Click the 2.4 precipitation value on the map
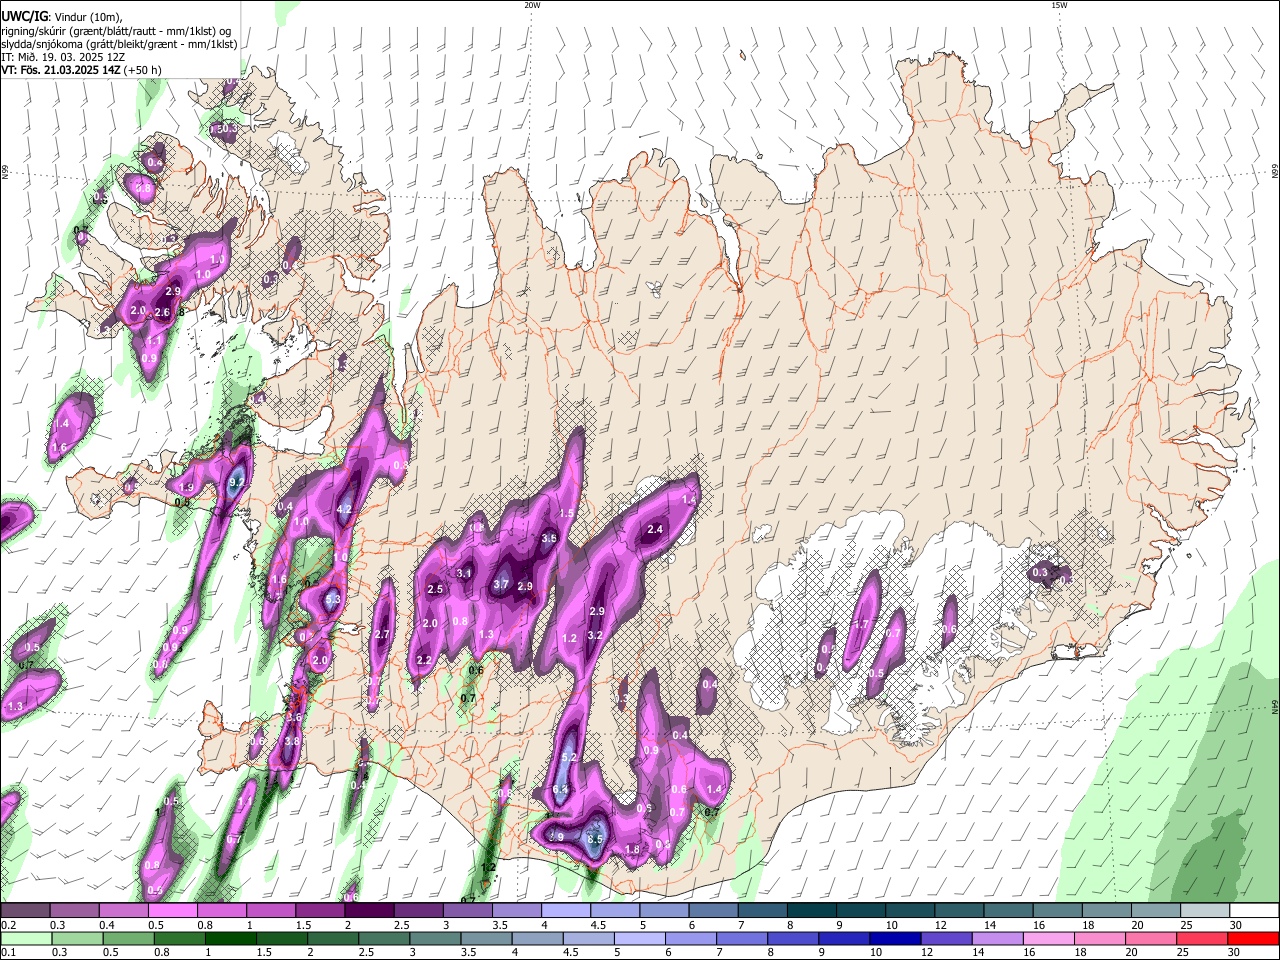The image size is (1280, 960). (656, 529)
